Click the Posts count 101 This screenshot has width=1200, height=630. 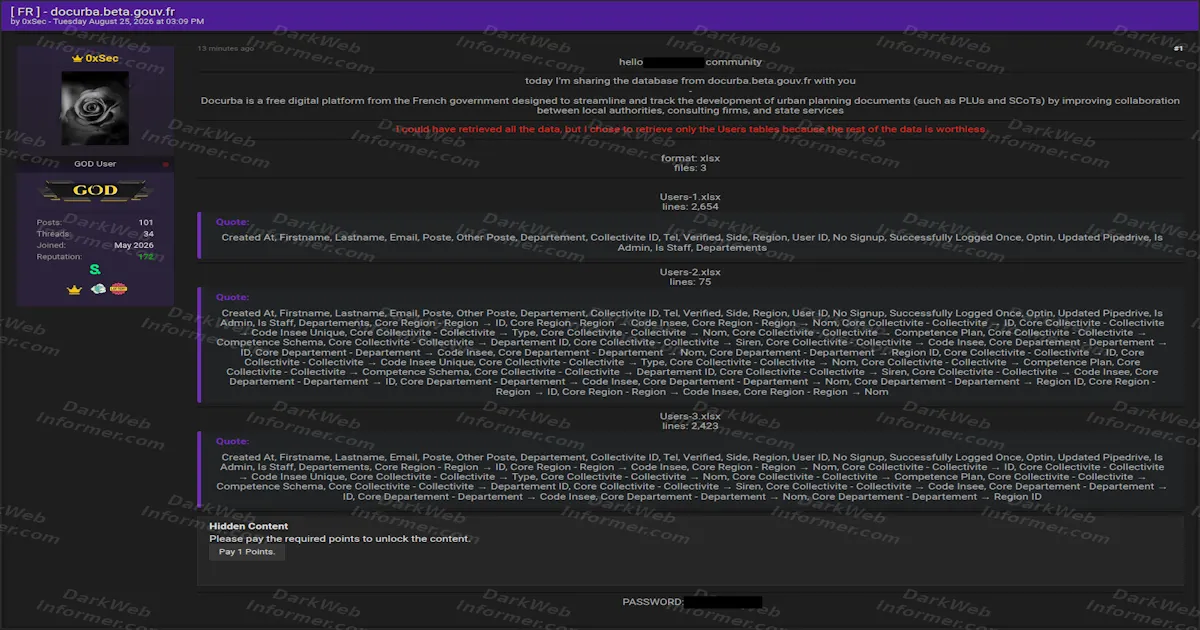point(146,222)
